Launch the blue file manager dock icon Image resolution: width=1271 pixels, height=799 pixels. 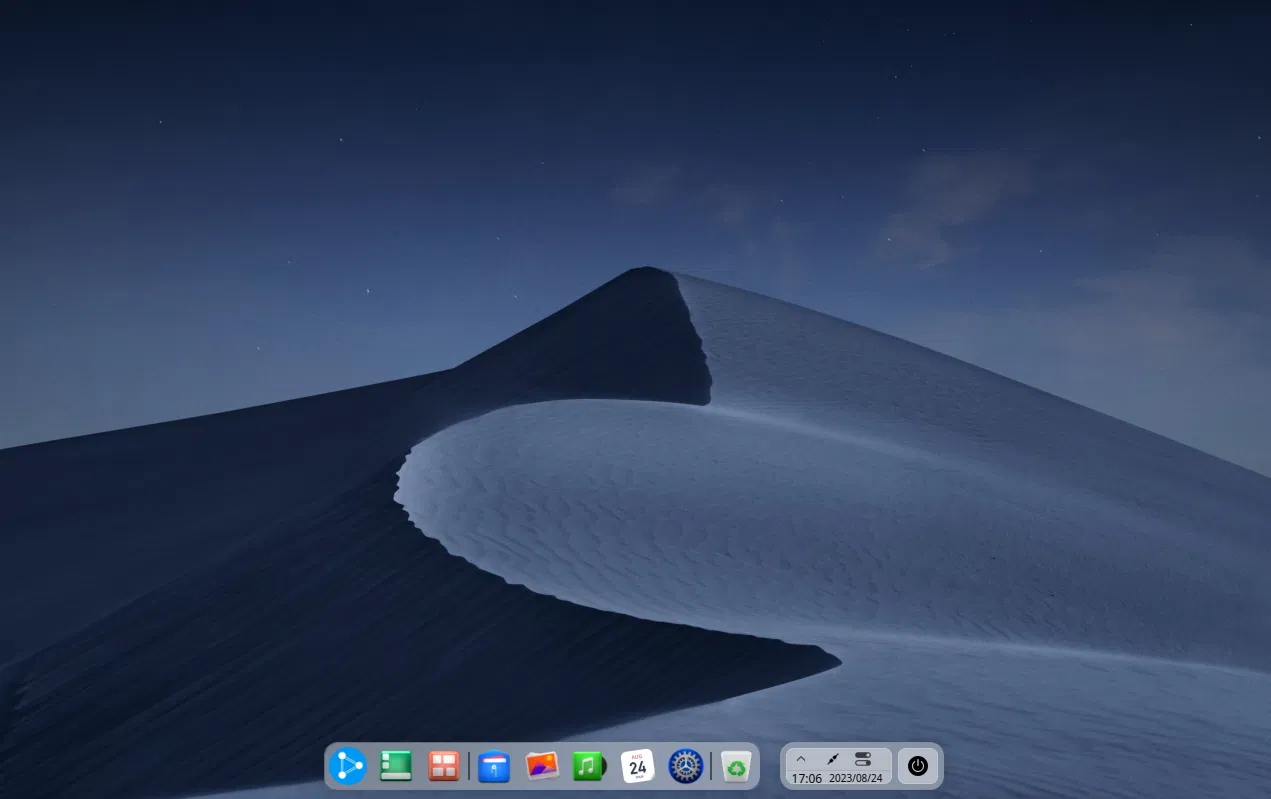(494, 767)
